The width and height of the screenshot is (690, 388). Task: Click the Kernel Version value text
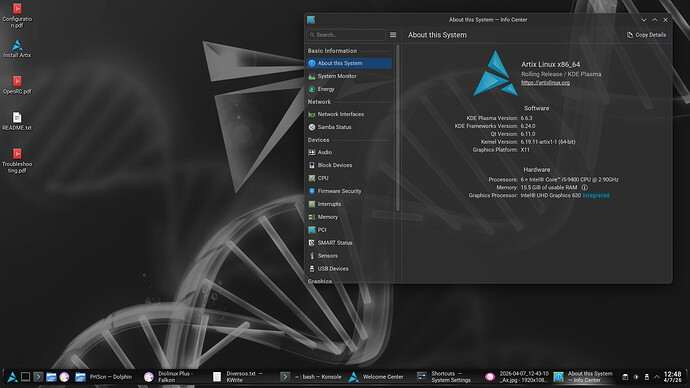pos(548,142)
